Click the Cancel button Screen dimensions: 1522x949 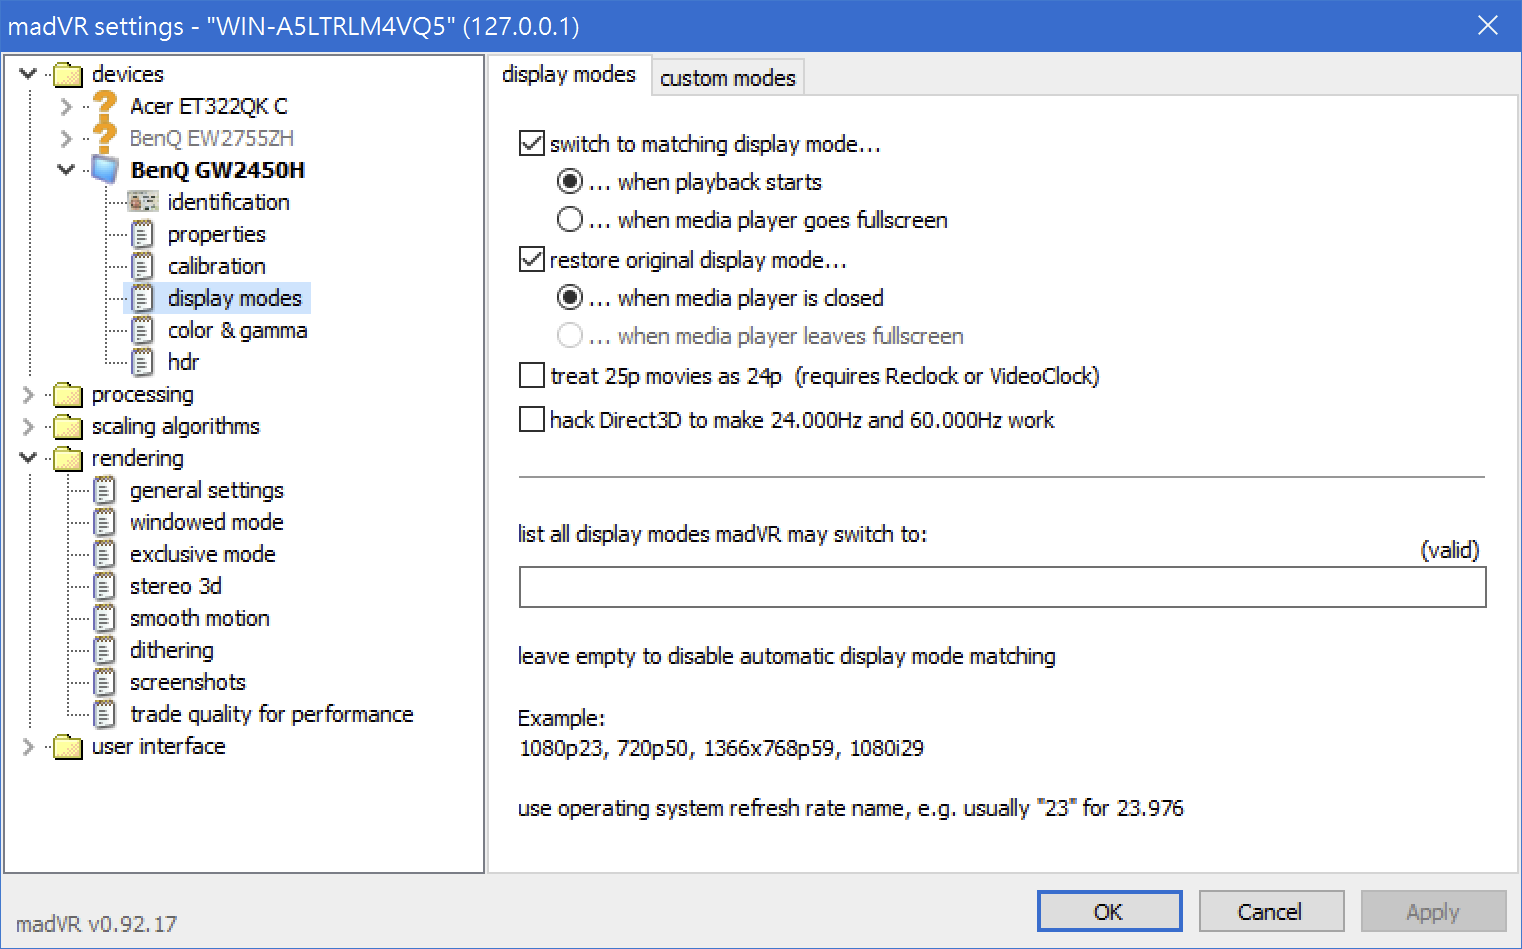click(x=1270, y=911)
